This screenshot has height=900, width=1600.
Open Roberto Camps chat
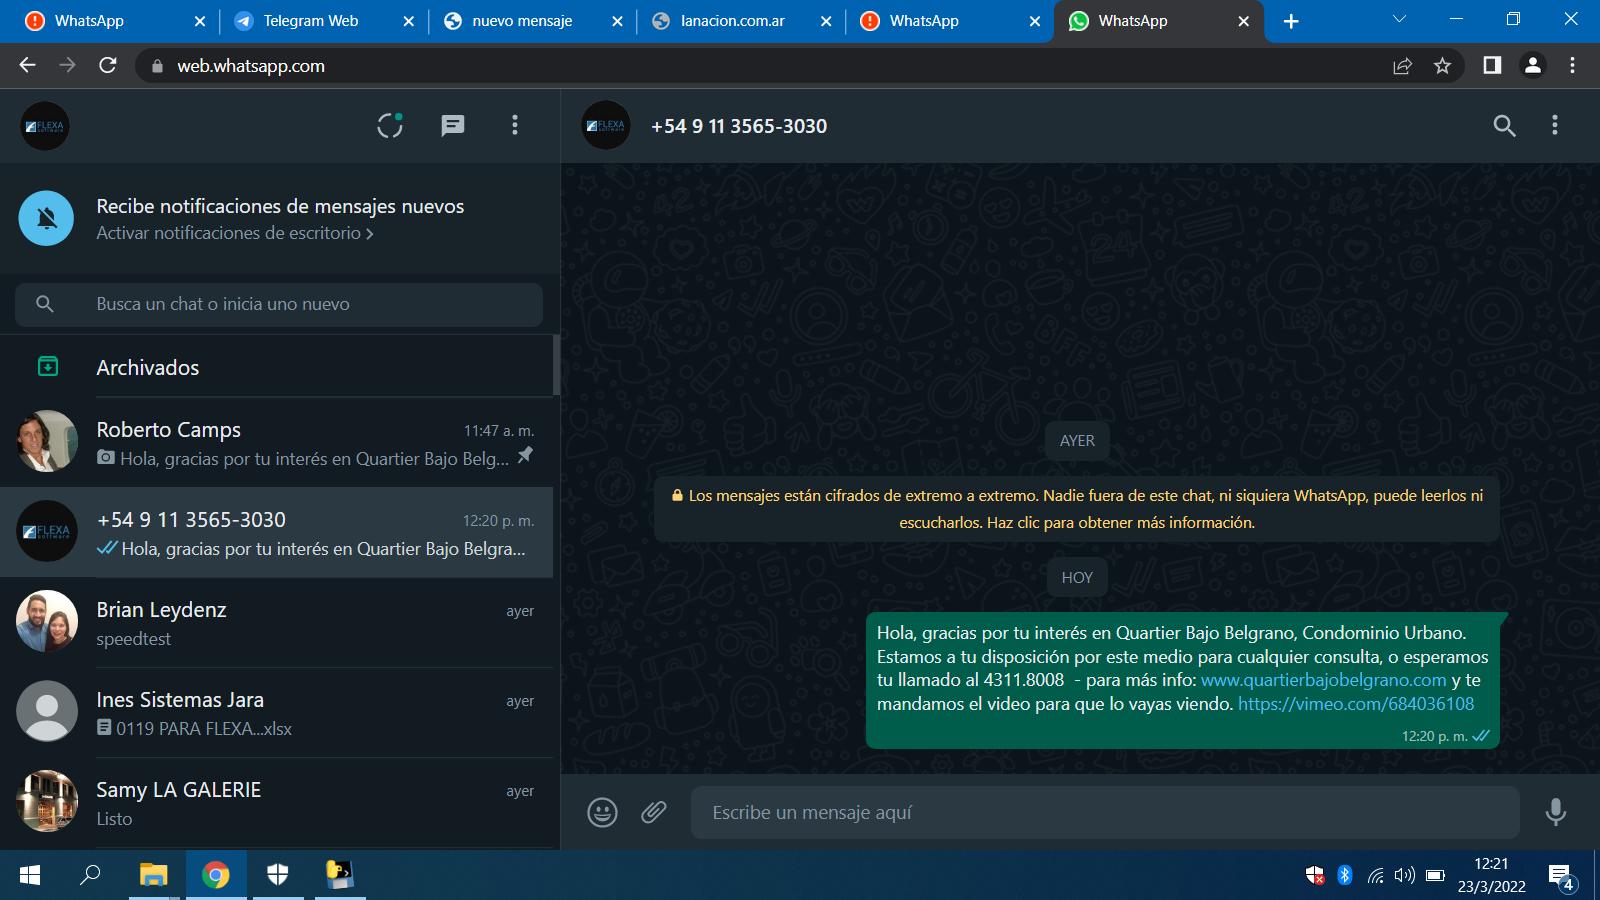[276, 443]
